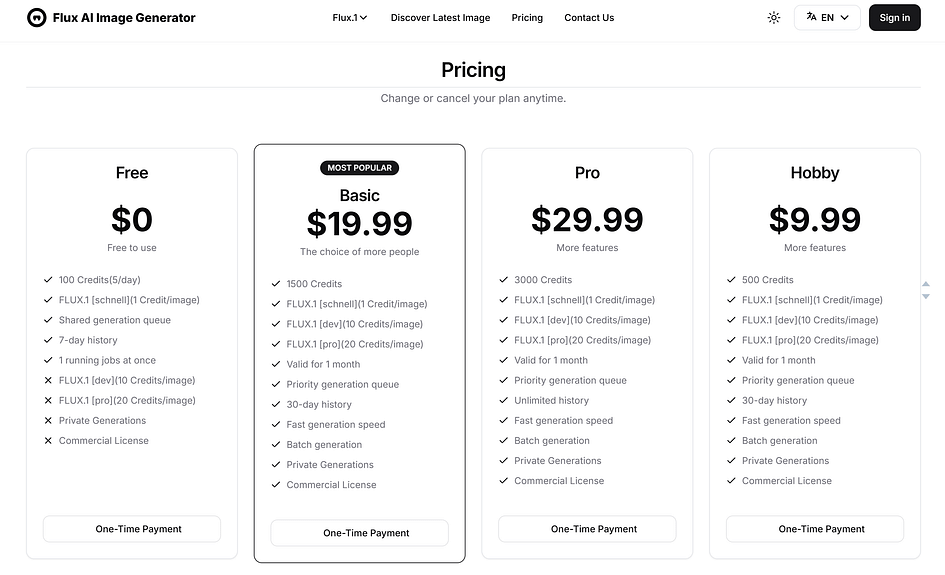Click the X icon beside Commercial License in Free plan

click(x=48, y=441)
